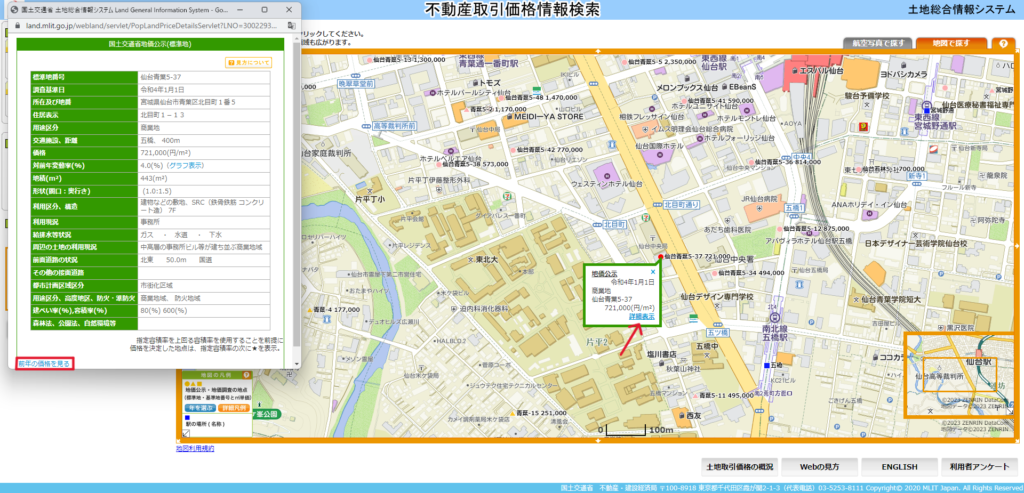
Task: Click MEIDI-YA STORE label on map
Action: (548, 116)
